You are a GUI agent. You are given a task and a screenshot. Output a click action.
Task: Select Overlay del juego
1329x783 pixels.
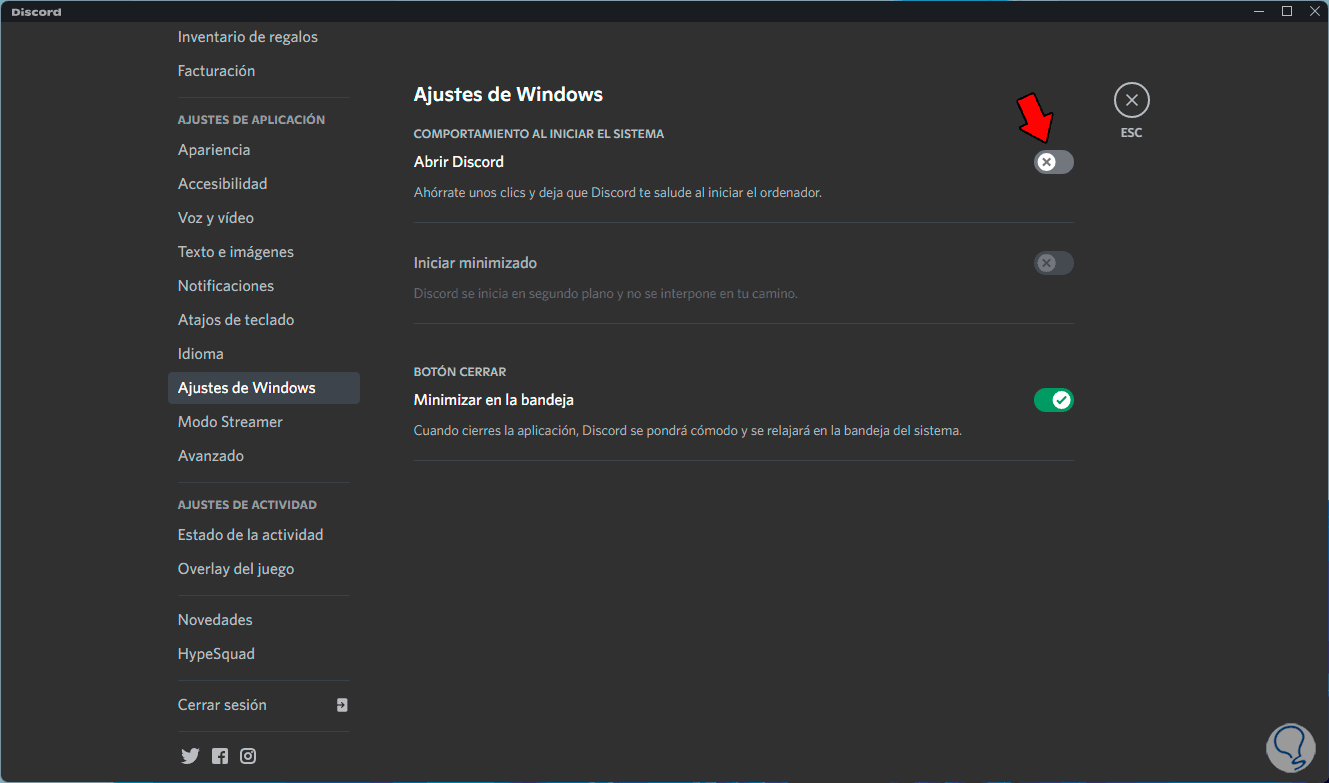(264, 569)
